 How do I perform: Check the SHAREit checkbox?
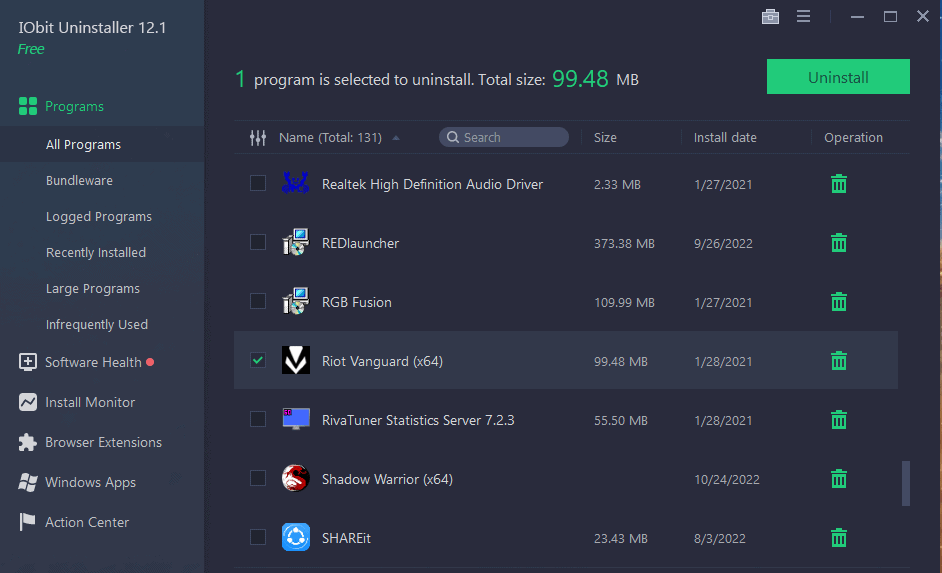[x=258, y=537]
